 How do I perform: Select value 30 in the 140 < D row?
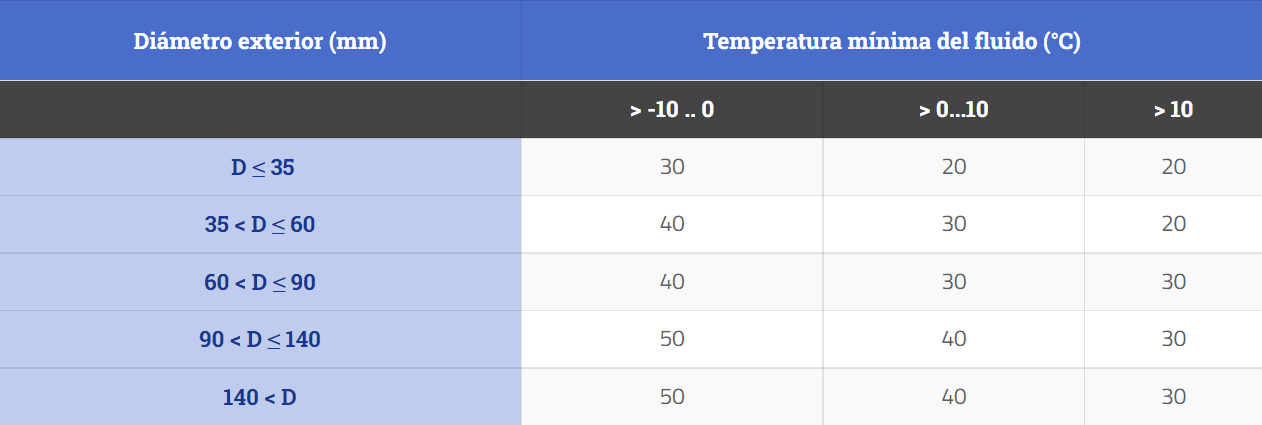pos(1173,397)
